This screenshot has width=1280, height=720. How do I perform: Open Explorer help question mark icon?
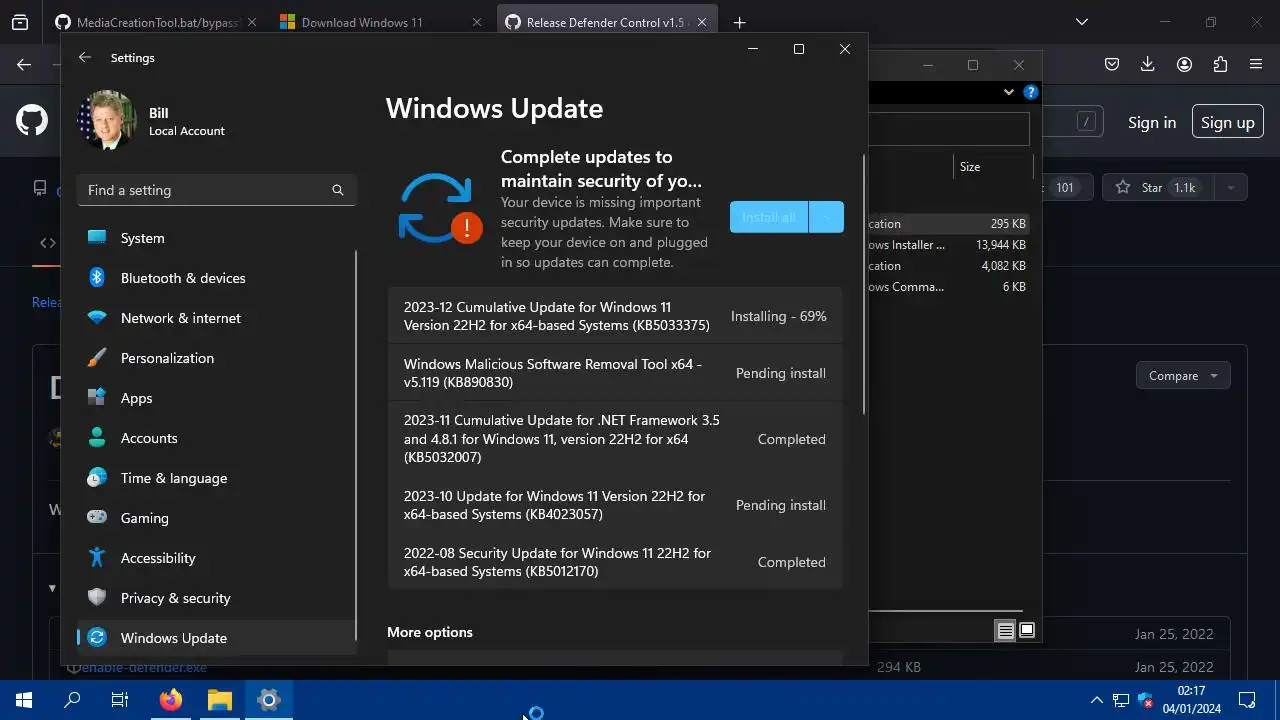coord(1030,92)
